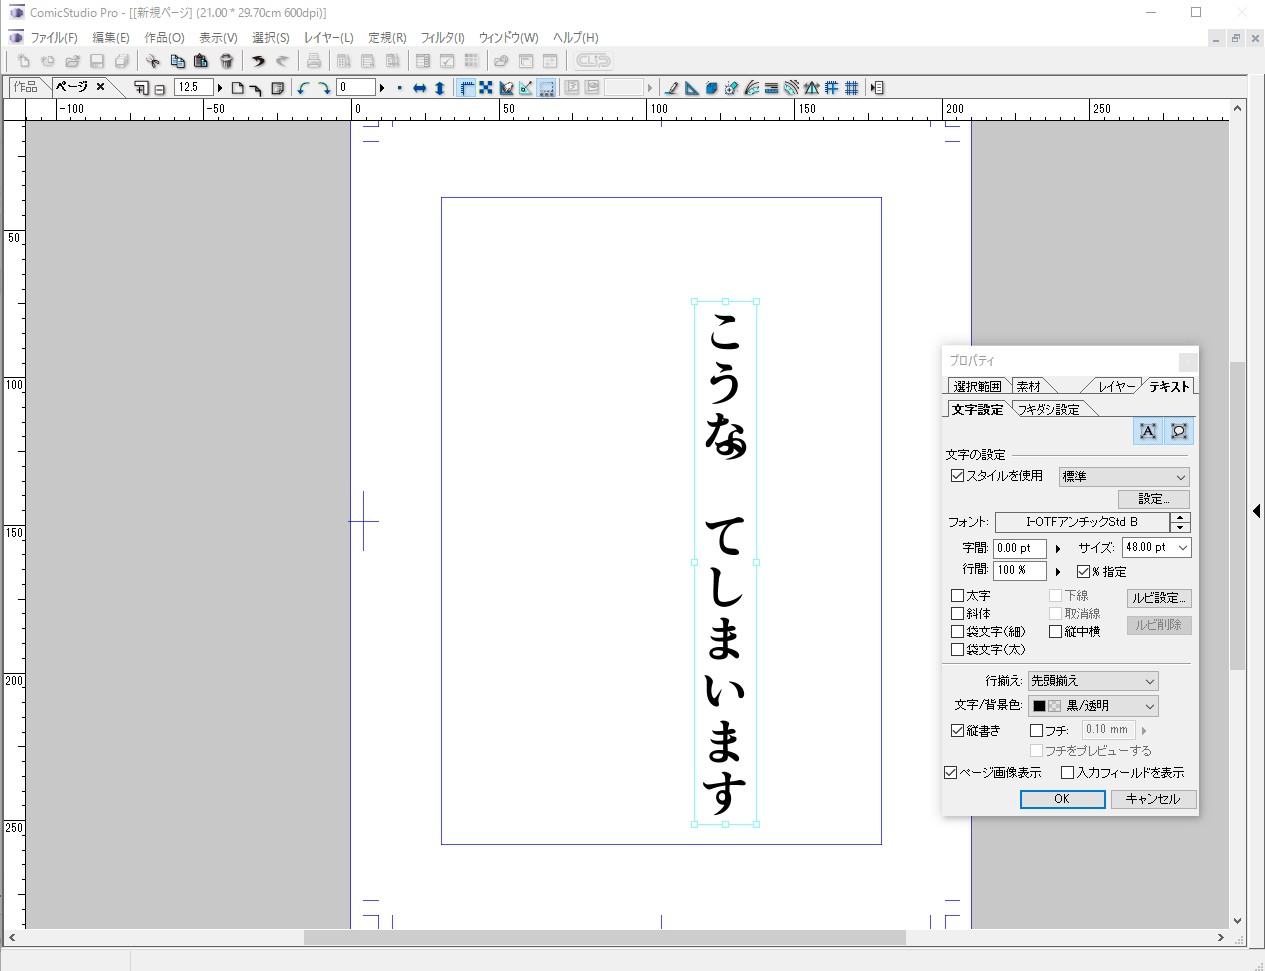Click the speech balloon icon in properties panel
Image resolution: width=1265 pixels, height=971 pixels.
click(1179, 431)
